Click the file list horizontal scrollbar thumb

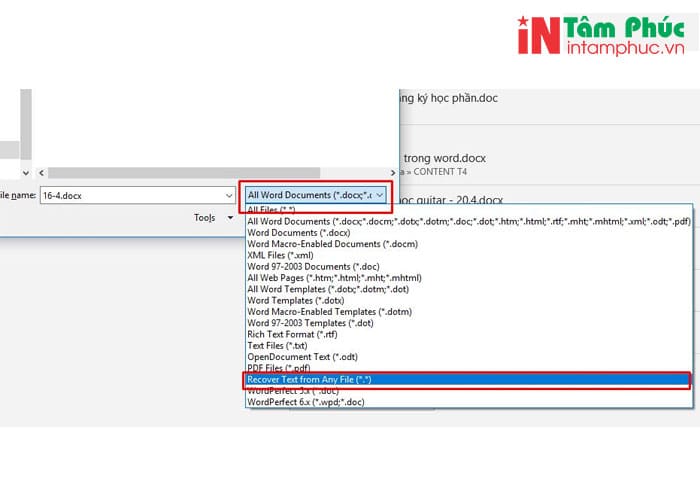coord(185,173)
